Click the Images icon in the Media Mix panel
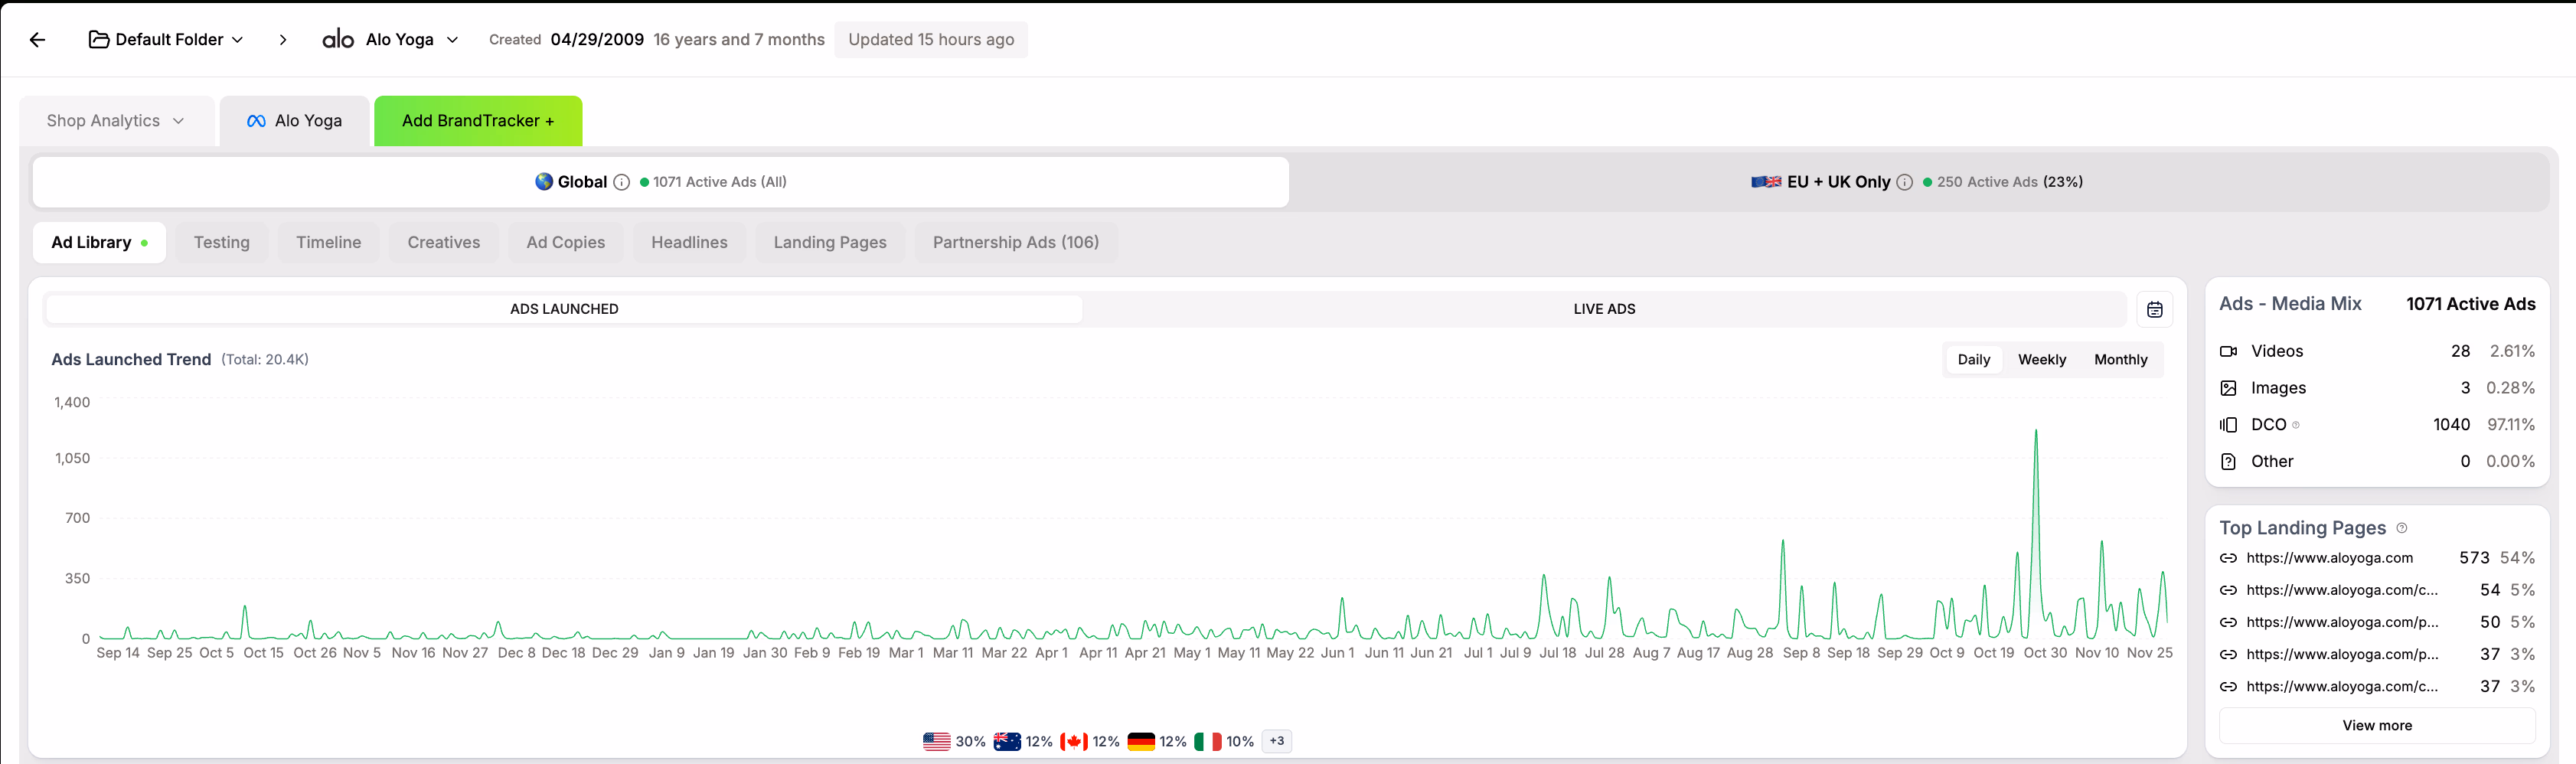Screen dimensions: 2576x764 2229,388
